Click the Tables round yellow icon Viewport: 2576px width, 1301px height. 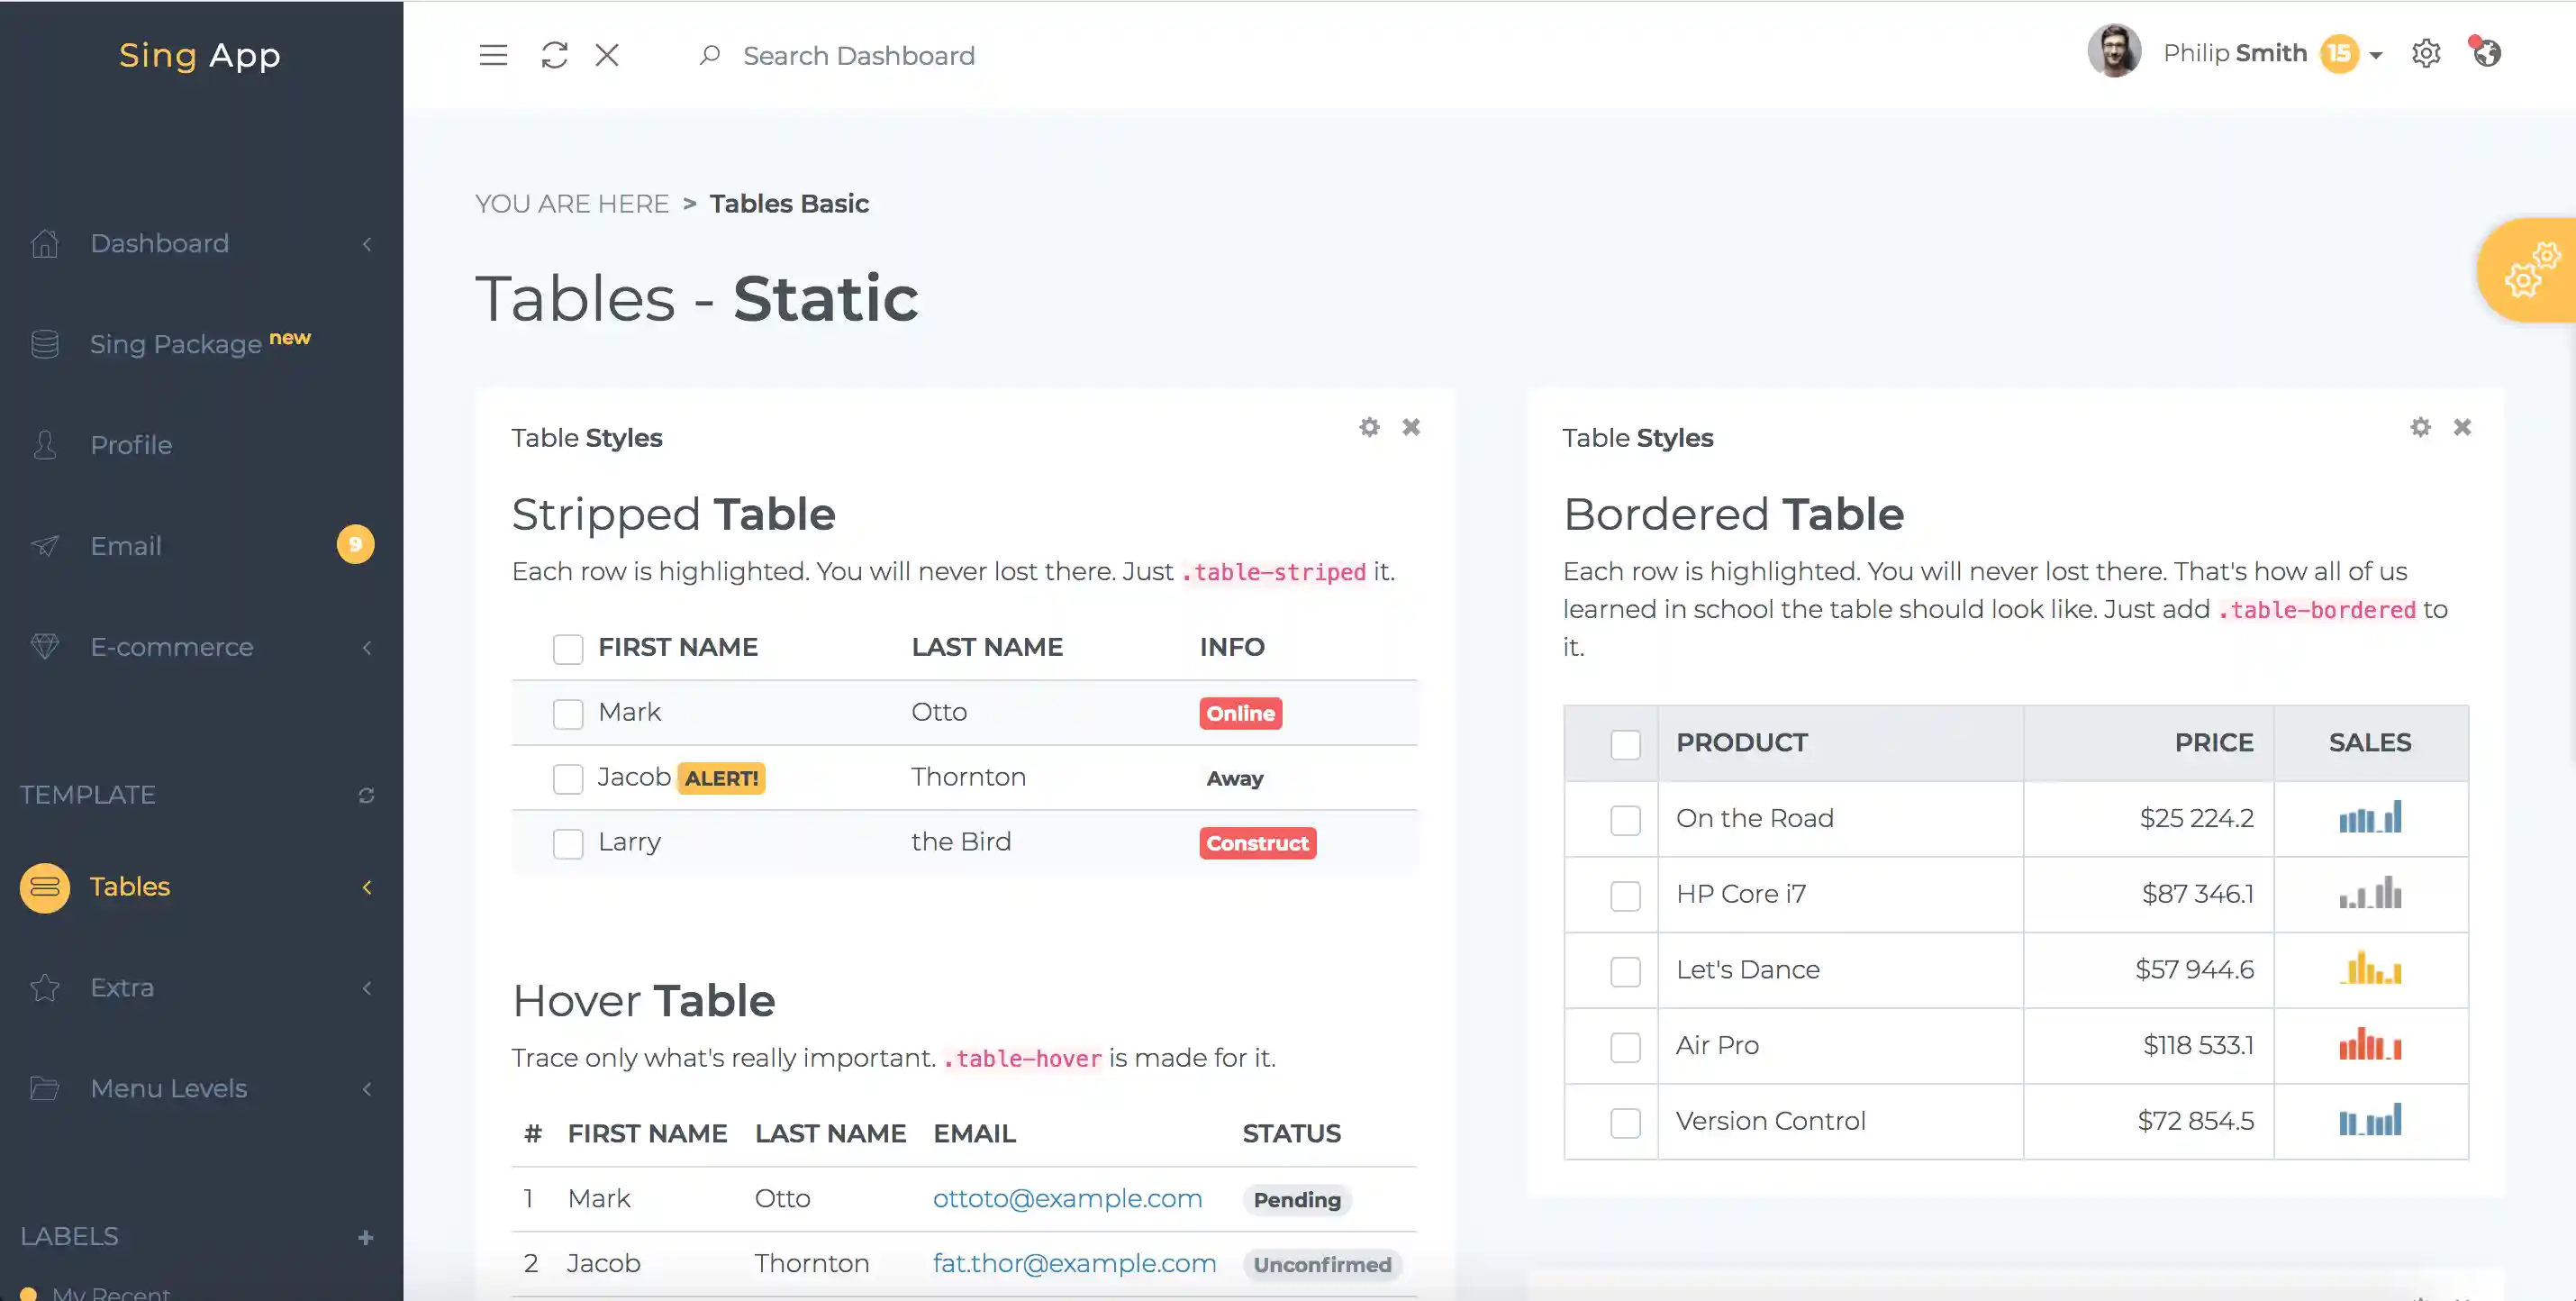(x=45, y=887)
